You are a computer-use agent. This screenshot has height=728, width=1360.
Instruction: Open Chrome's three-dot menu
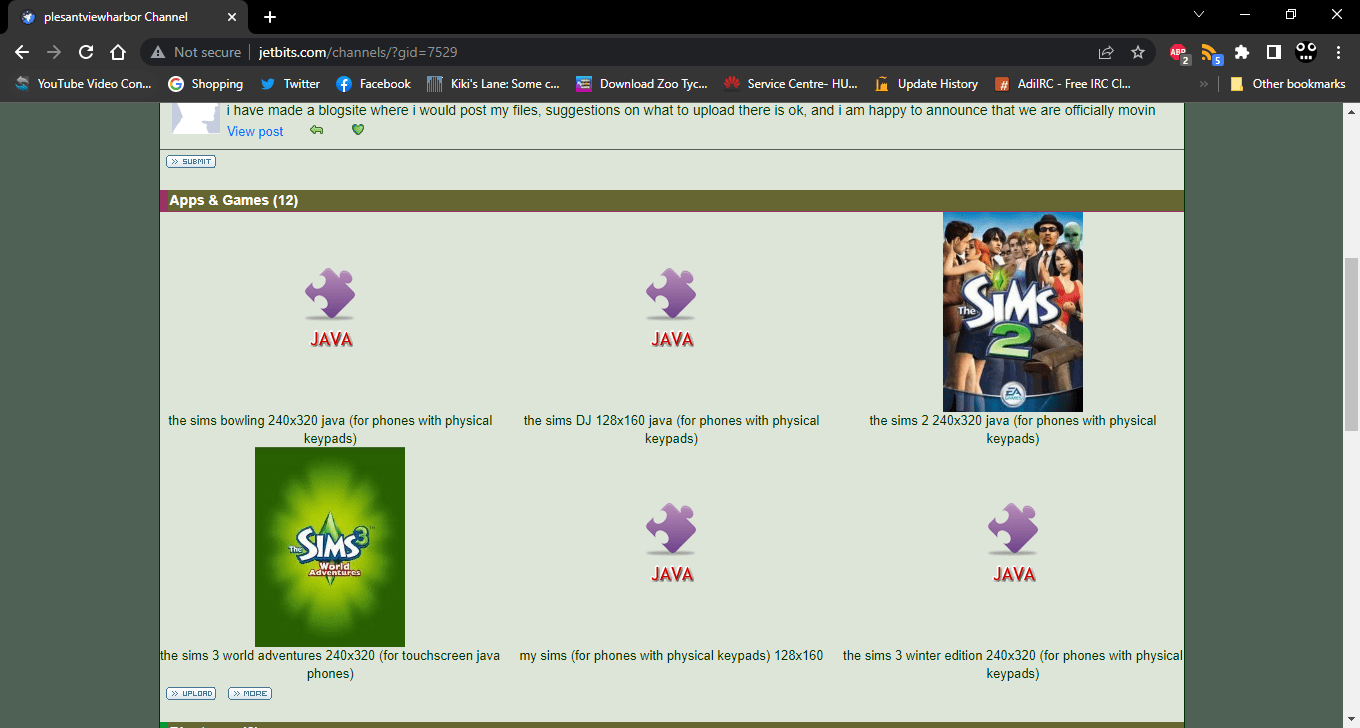tap(1338, 52)
